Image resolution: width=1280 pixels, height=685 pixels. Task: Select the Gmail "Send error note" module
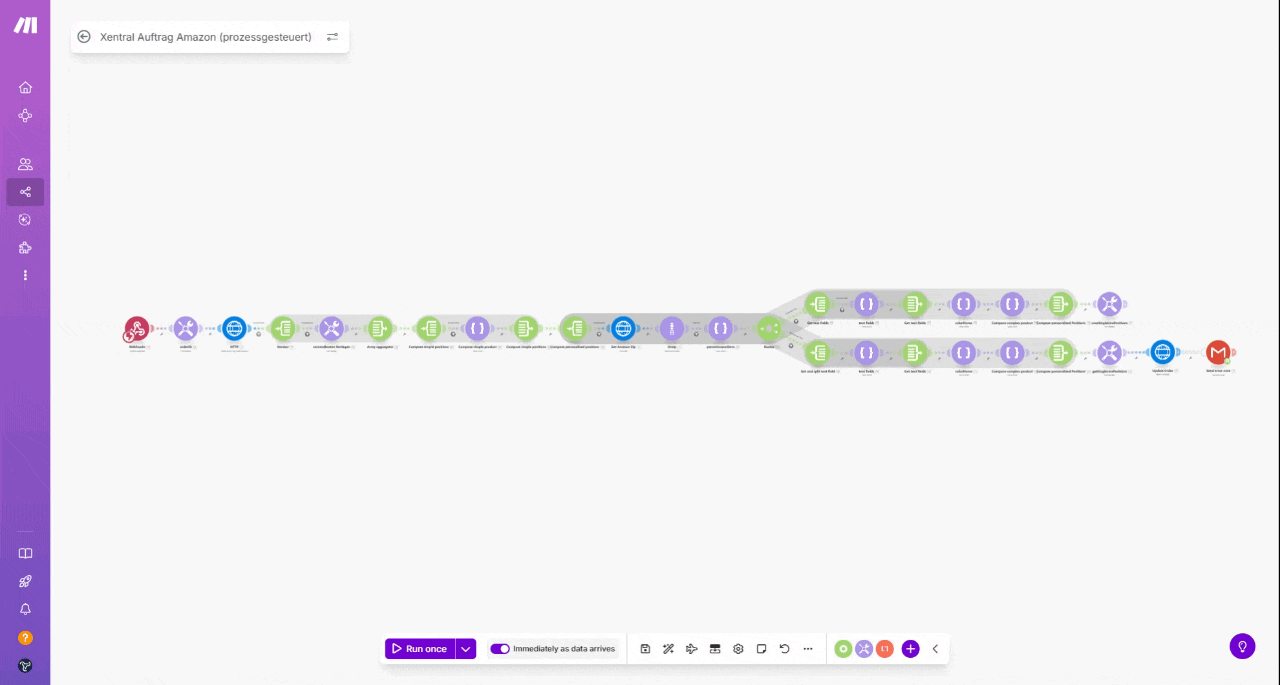coord(1218,352)
